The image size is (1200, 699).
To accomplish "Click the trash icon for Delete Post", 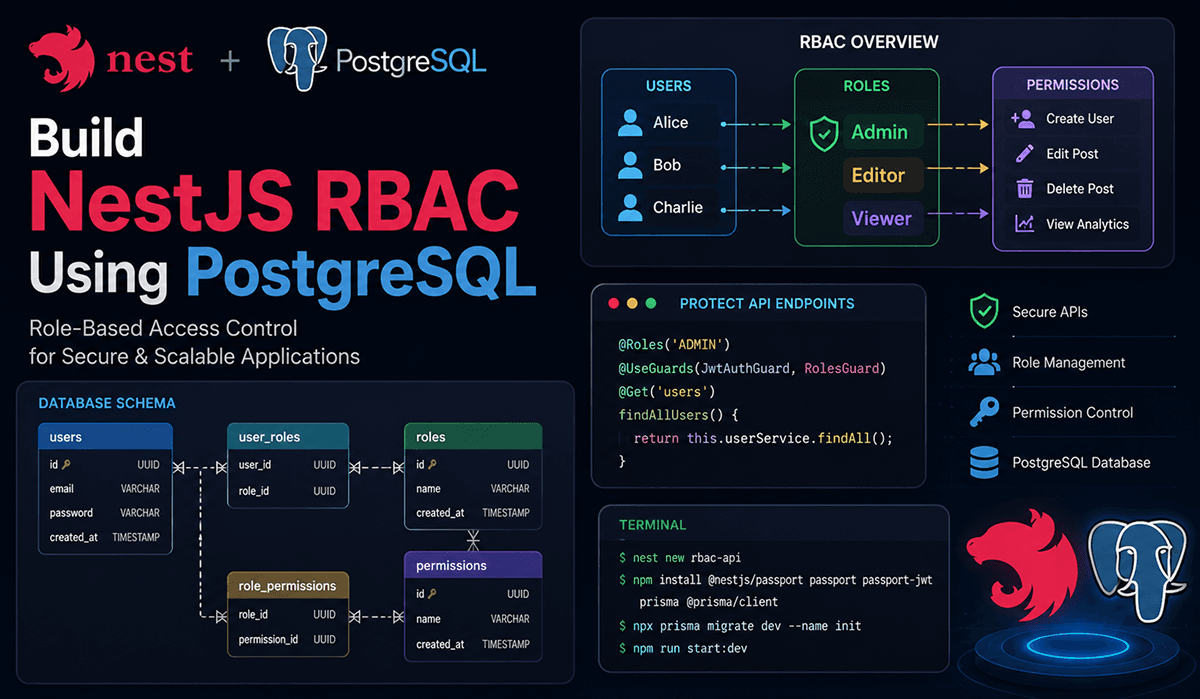I will pos(1024,189).
